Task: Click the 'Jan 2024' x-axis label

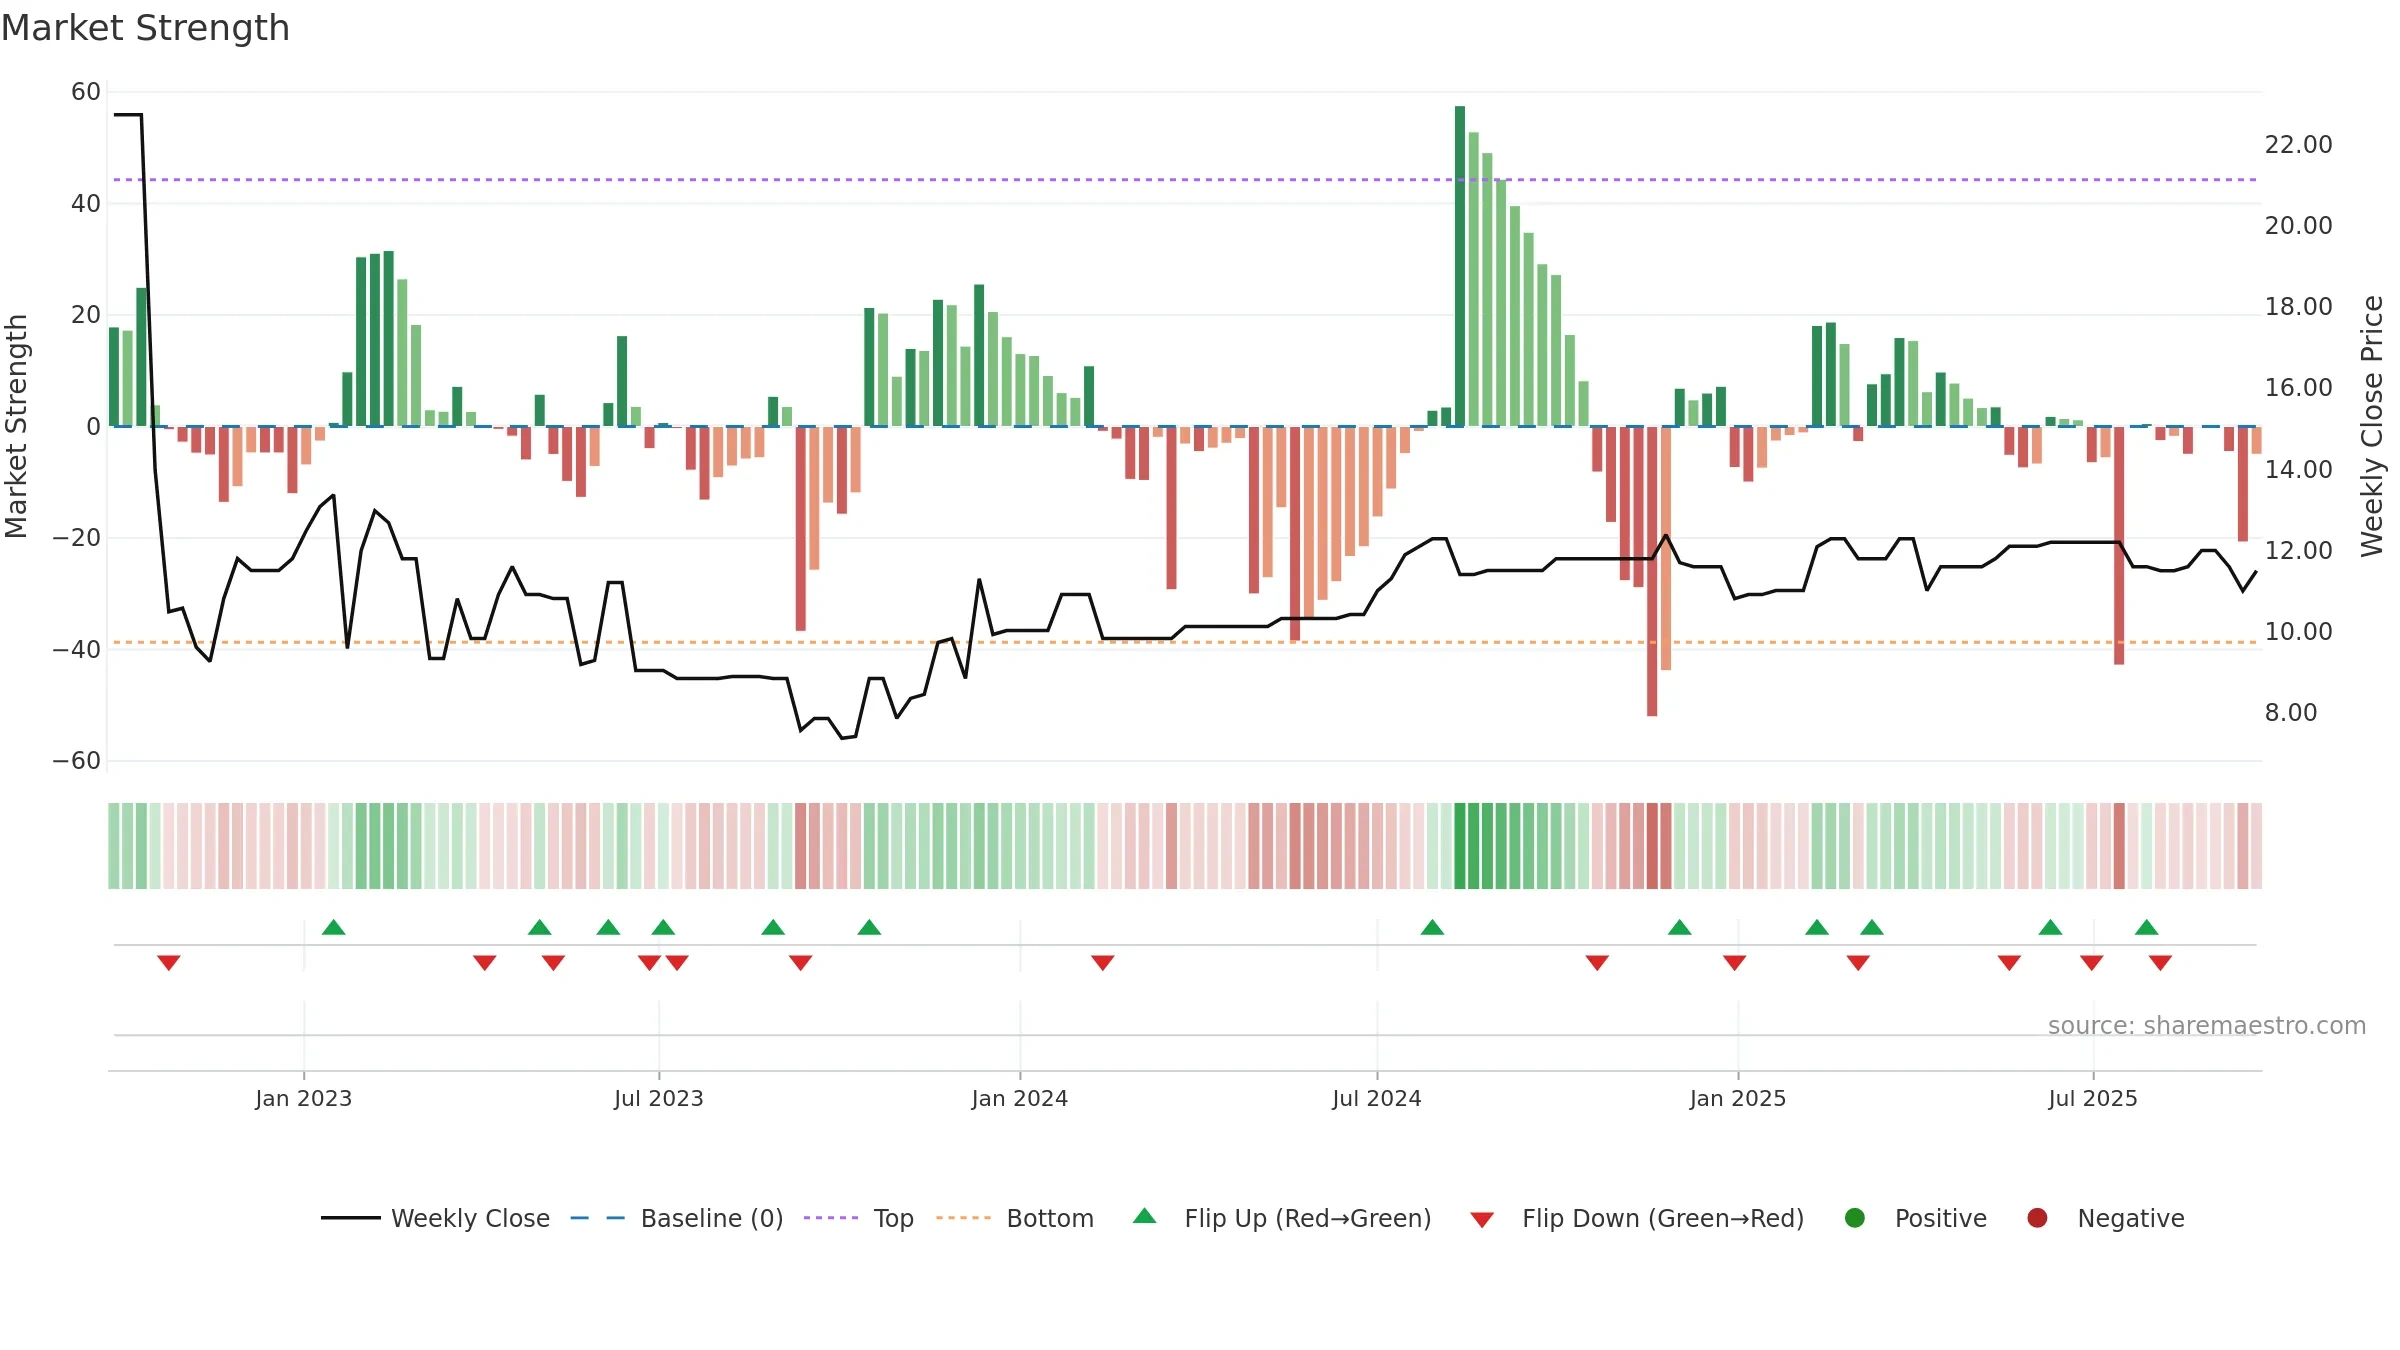Action: pyautogui.click(x=1020, y=1098)
